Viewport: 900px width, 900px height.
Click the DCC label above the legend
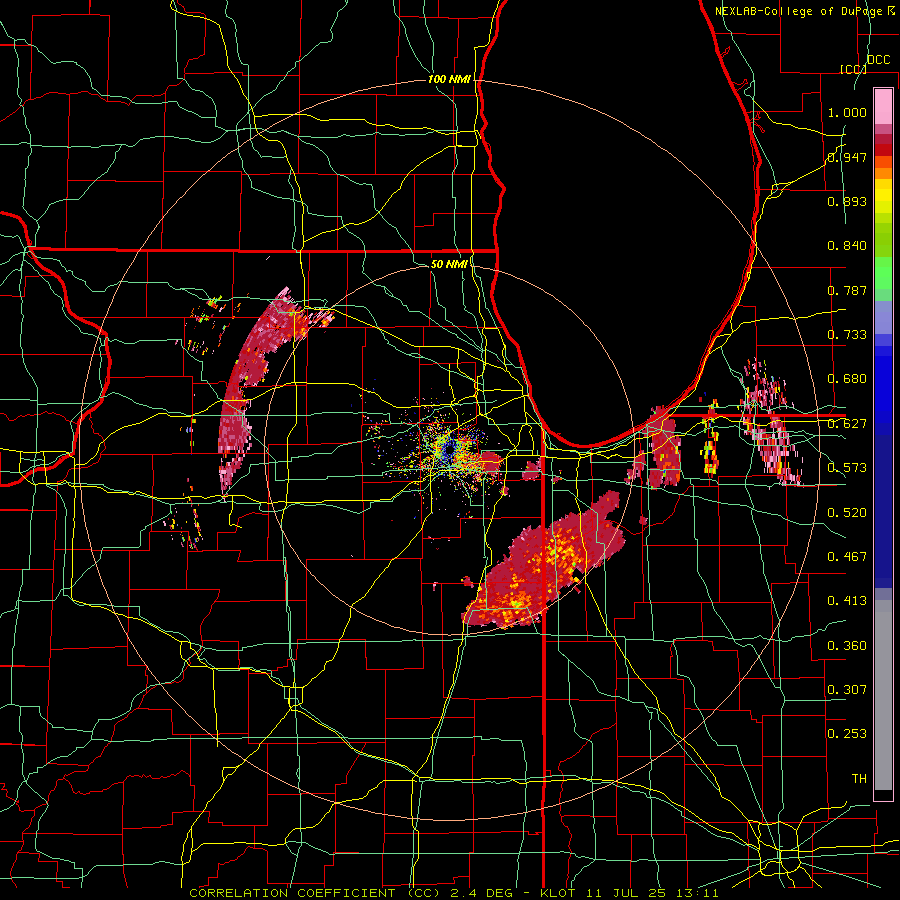point(878,60)
